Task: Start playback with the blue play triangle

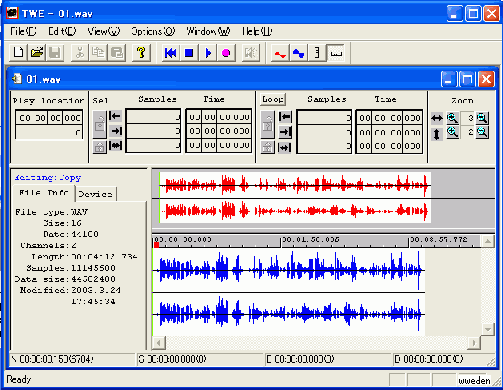Action: (208, 53)
